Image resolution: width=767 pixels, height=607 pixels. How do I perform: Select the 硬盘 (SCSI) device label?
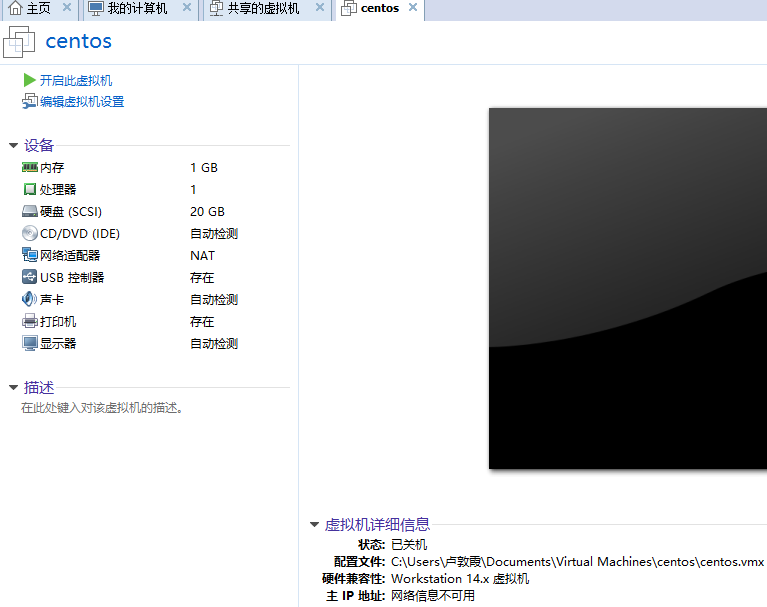pyautogui.click(x=71, y=211)
